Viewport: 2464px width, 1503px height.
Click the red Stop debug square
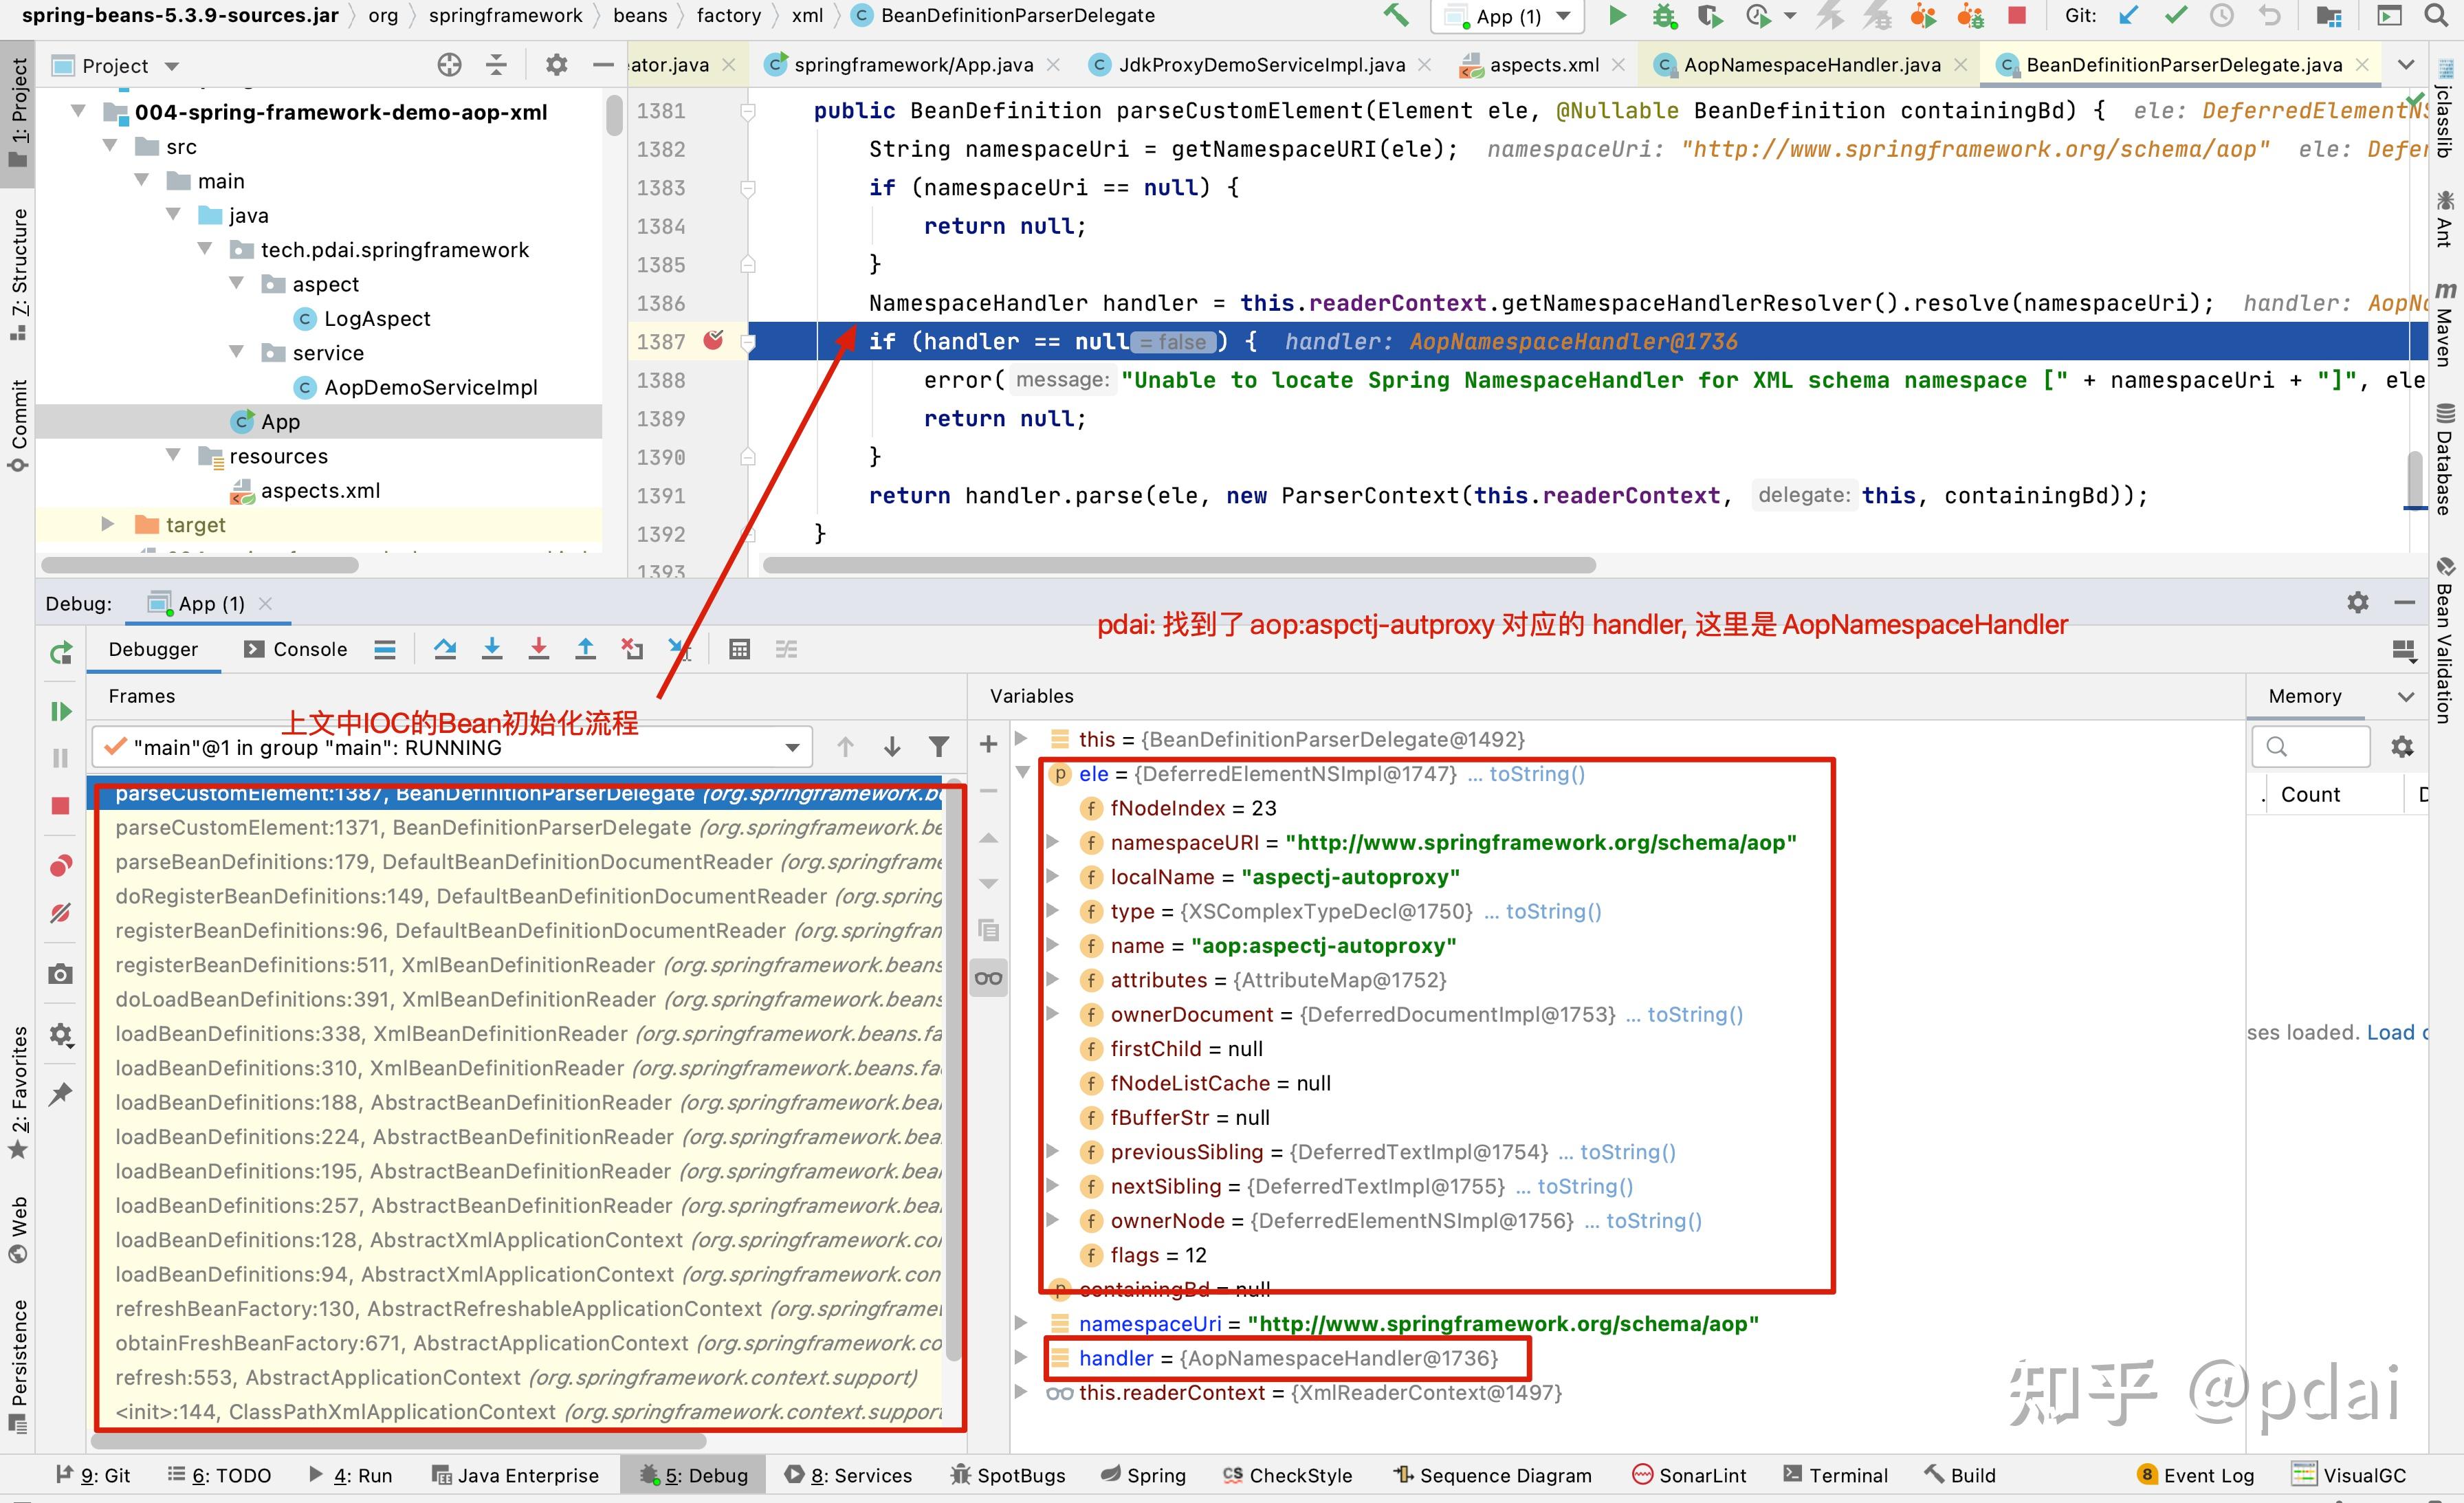(x=60, y=806)
